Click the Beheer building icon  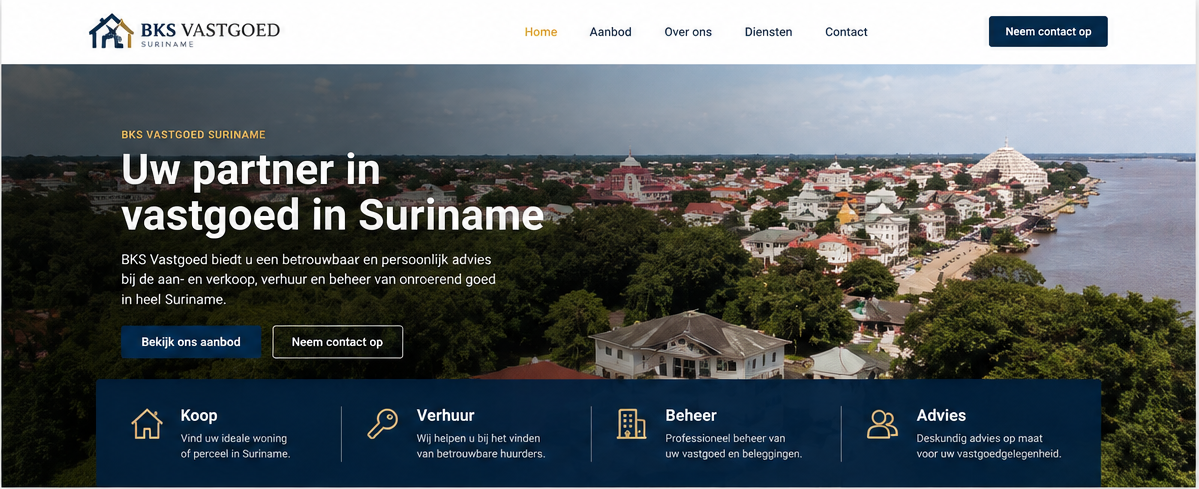pos(632,424)
